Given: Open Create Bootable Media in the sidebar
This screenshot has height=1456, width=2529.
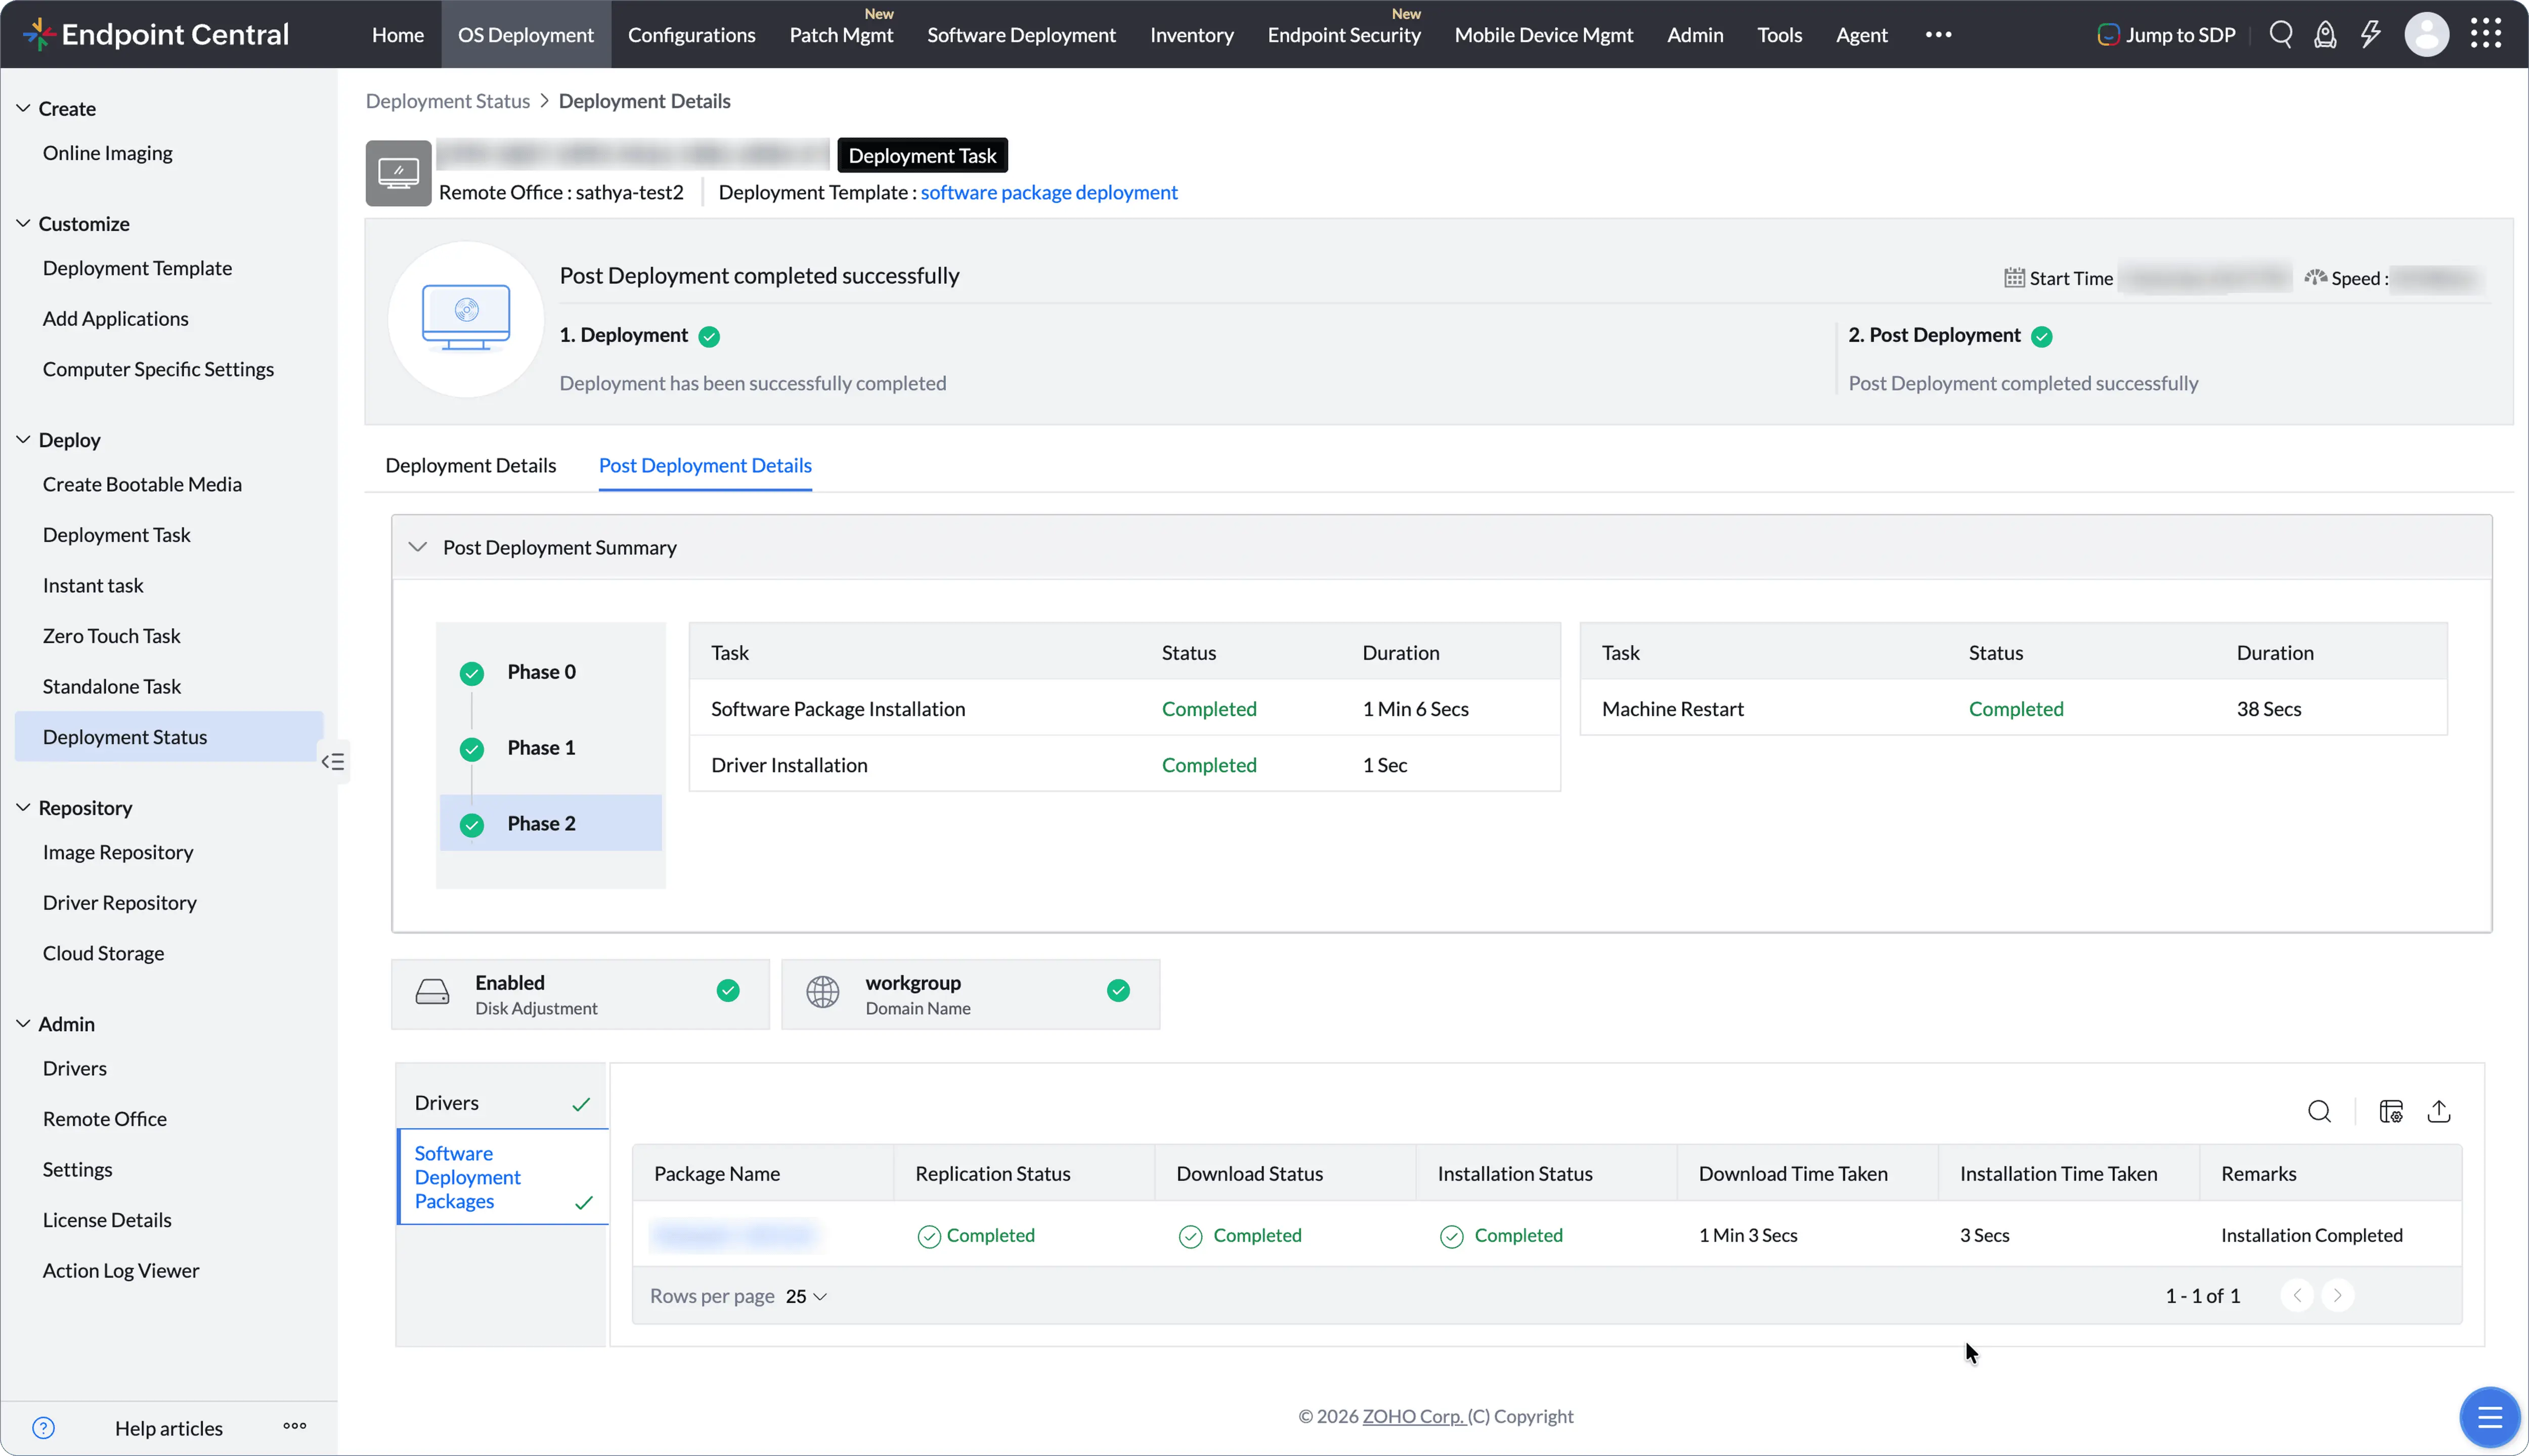Looking at the screenshot, I should [142, 484].
